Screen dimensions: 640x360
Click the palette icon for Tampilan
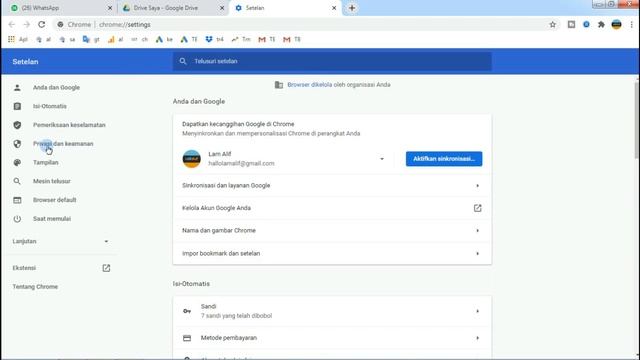pyautogui.click(x=17, y=162)
